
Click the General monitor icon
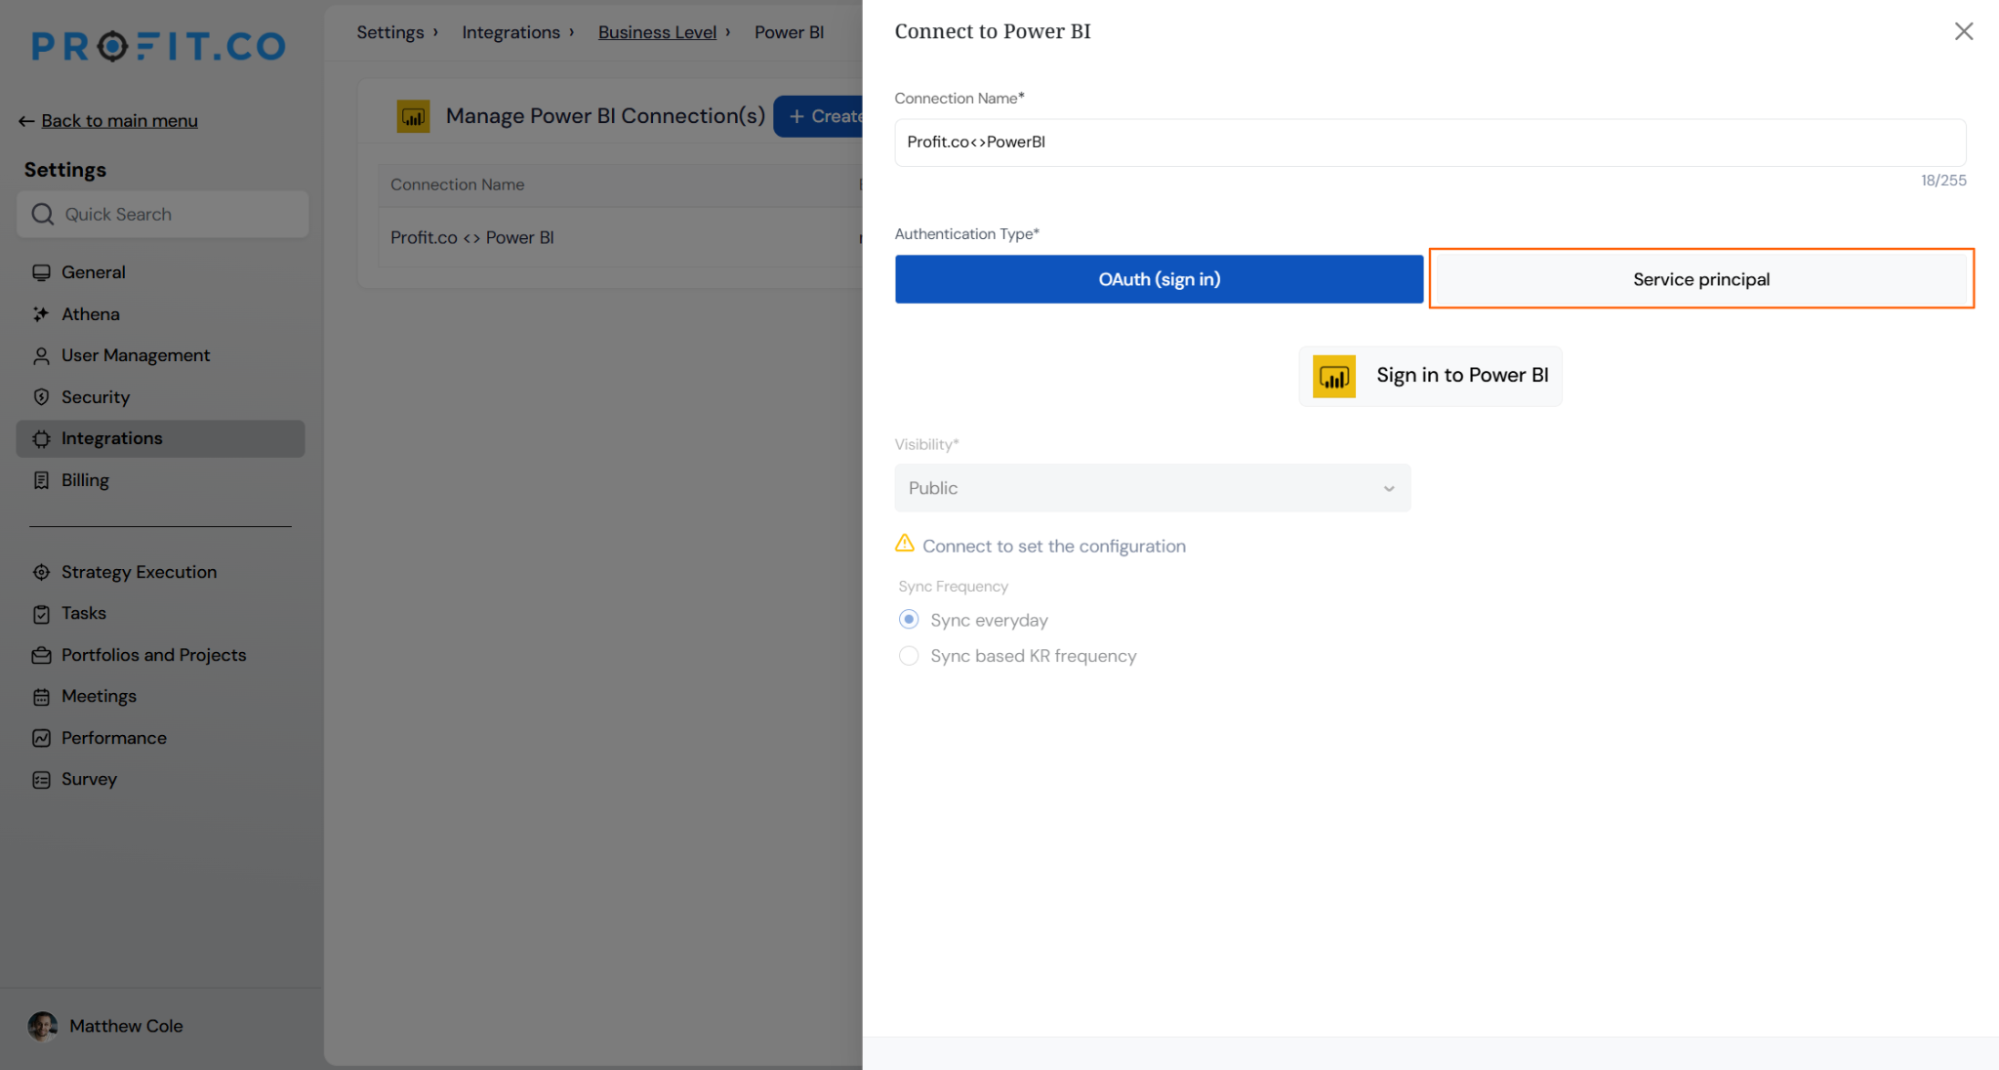click(41, 273)
